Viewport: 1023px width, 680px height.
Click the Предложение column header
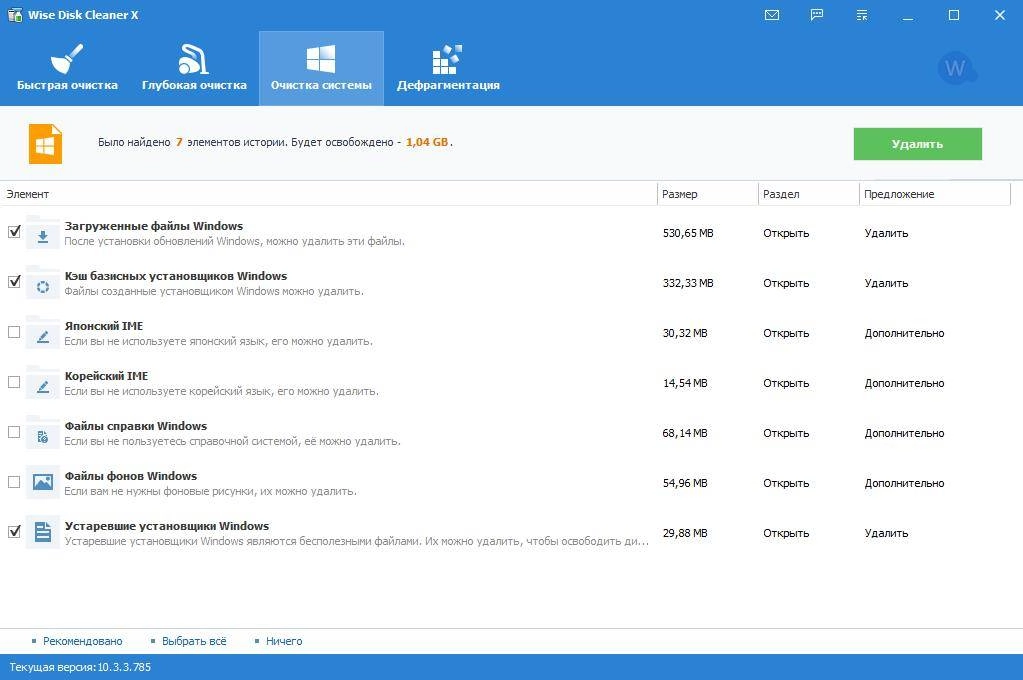935,194
